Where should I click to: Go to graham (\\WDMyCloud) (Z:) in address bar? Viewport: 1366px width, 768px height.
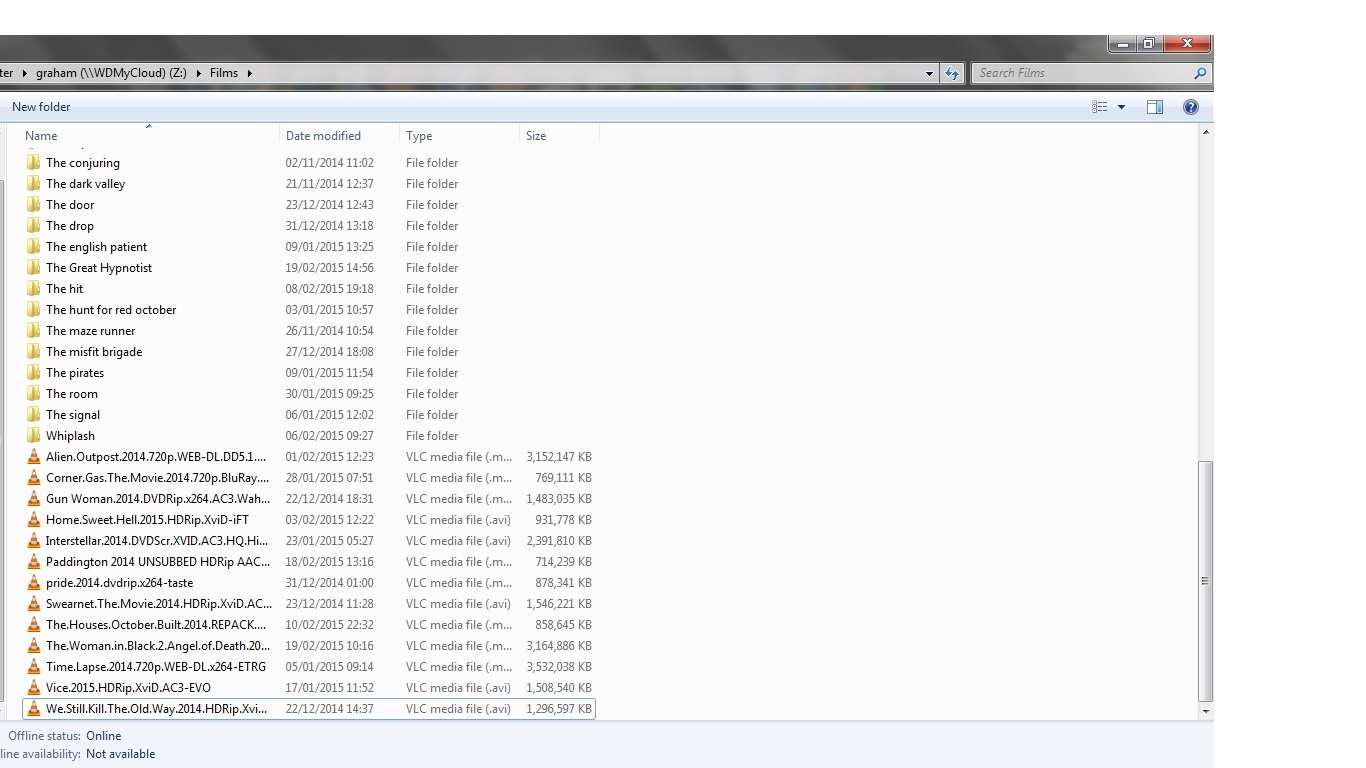pyautogui.click(x=111, y=73)
